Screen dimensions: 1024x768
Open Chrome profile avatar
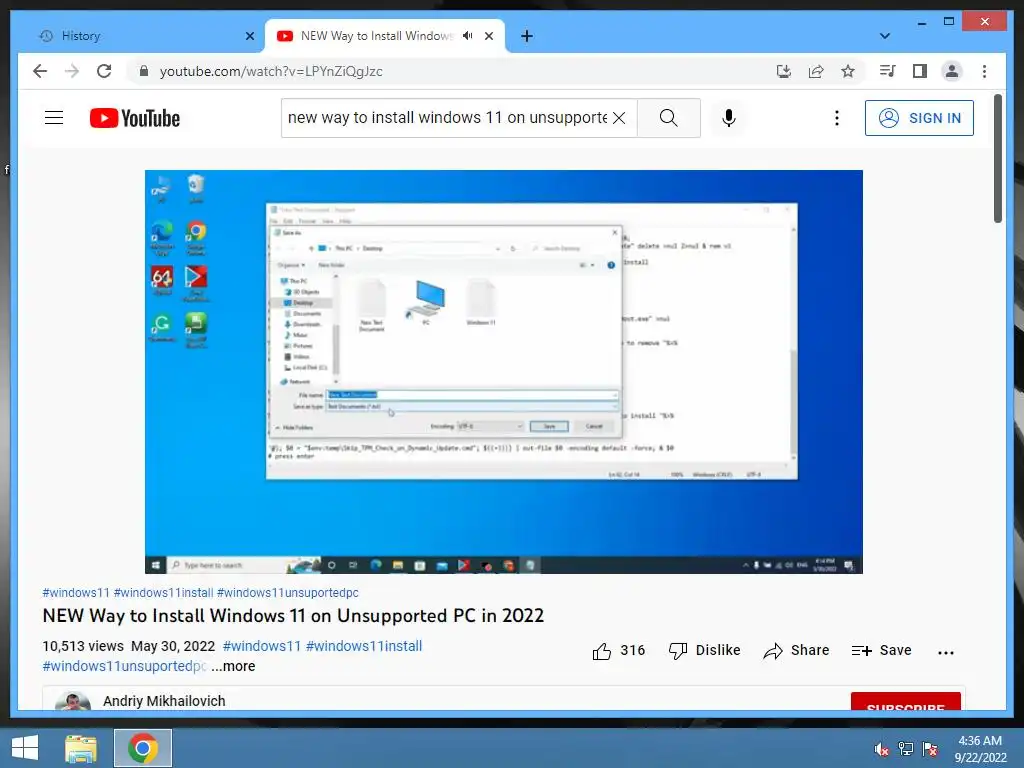tap(952, 71)
